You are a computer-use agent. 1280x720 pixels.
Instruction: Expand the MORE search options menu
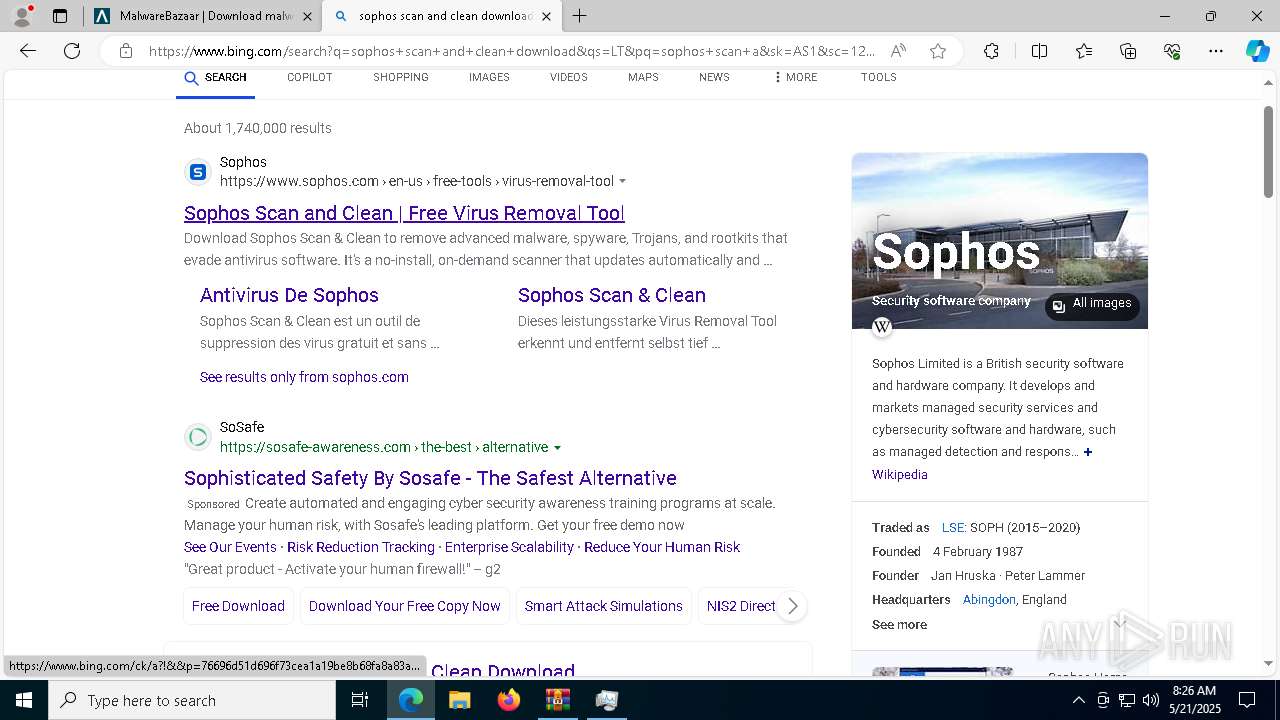coord(795,78)
